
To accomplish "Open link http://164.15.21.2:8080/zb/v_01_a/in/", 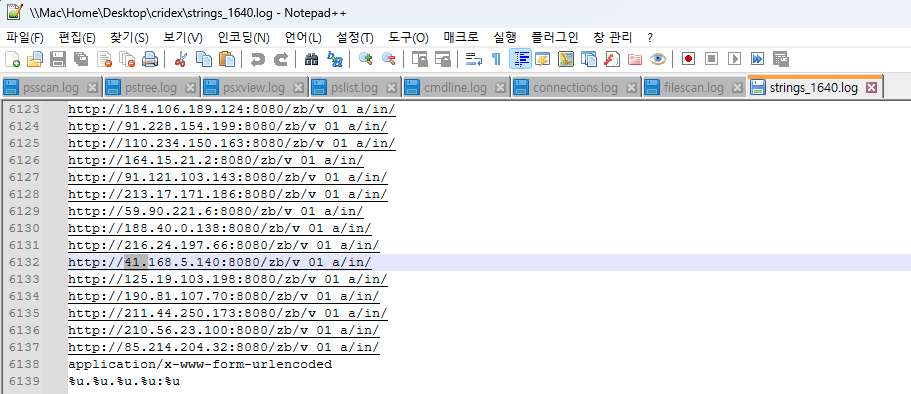I will [x=216, y=160].
